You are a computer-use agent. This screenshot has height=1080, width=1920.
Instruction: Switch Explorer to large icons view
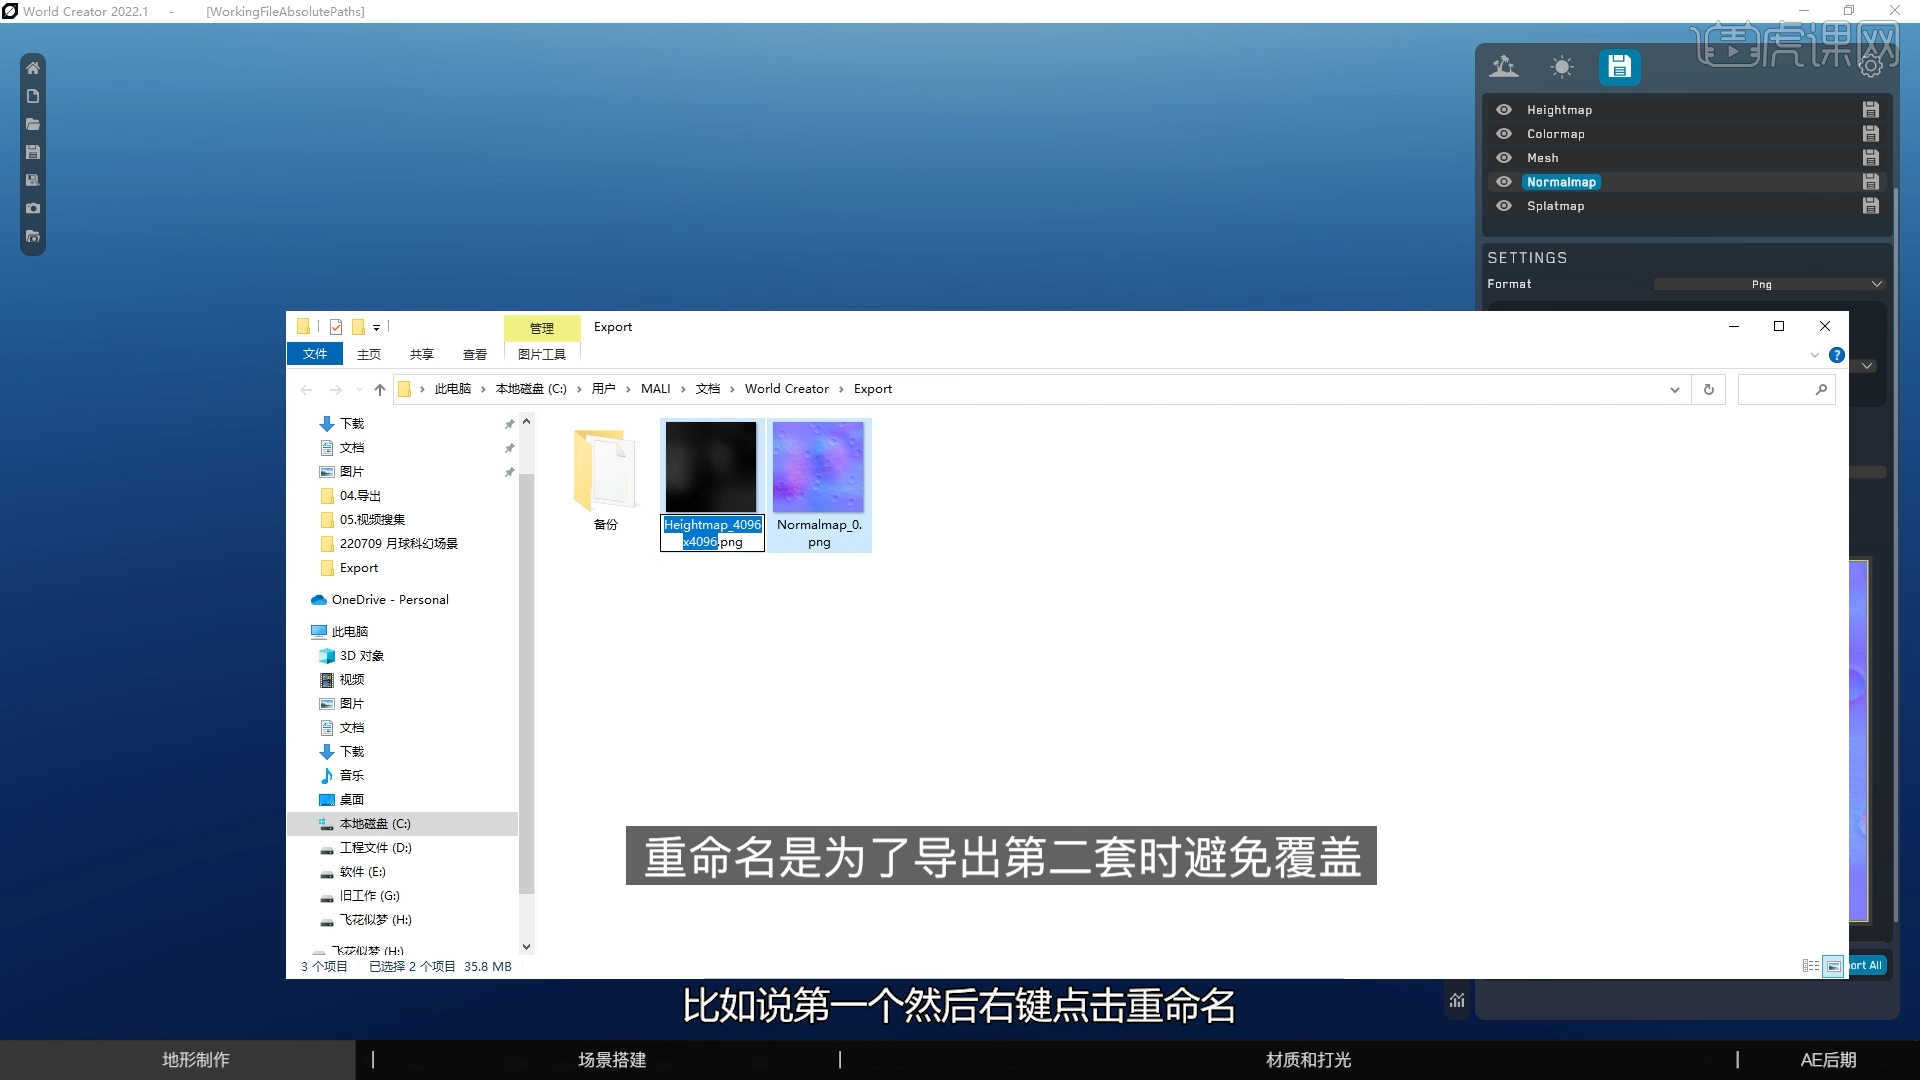pyautogui.click(x=1834, y=966)
